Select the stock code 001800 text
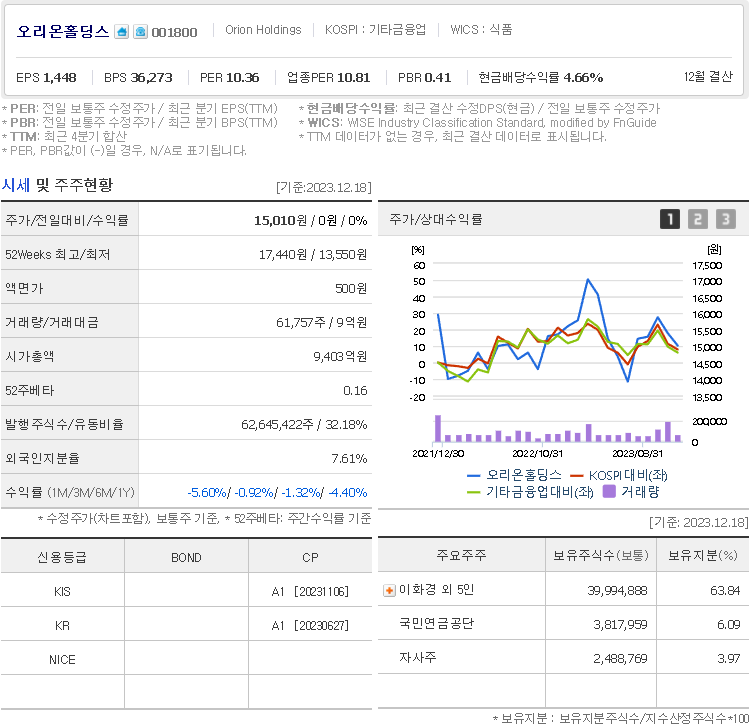 174,33
